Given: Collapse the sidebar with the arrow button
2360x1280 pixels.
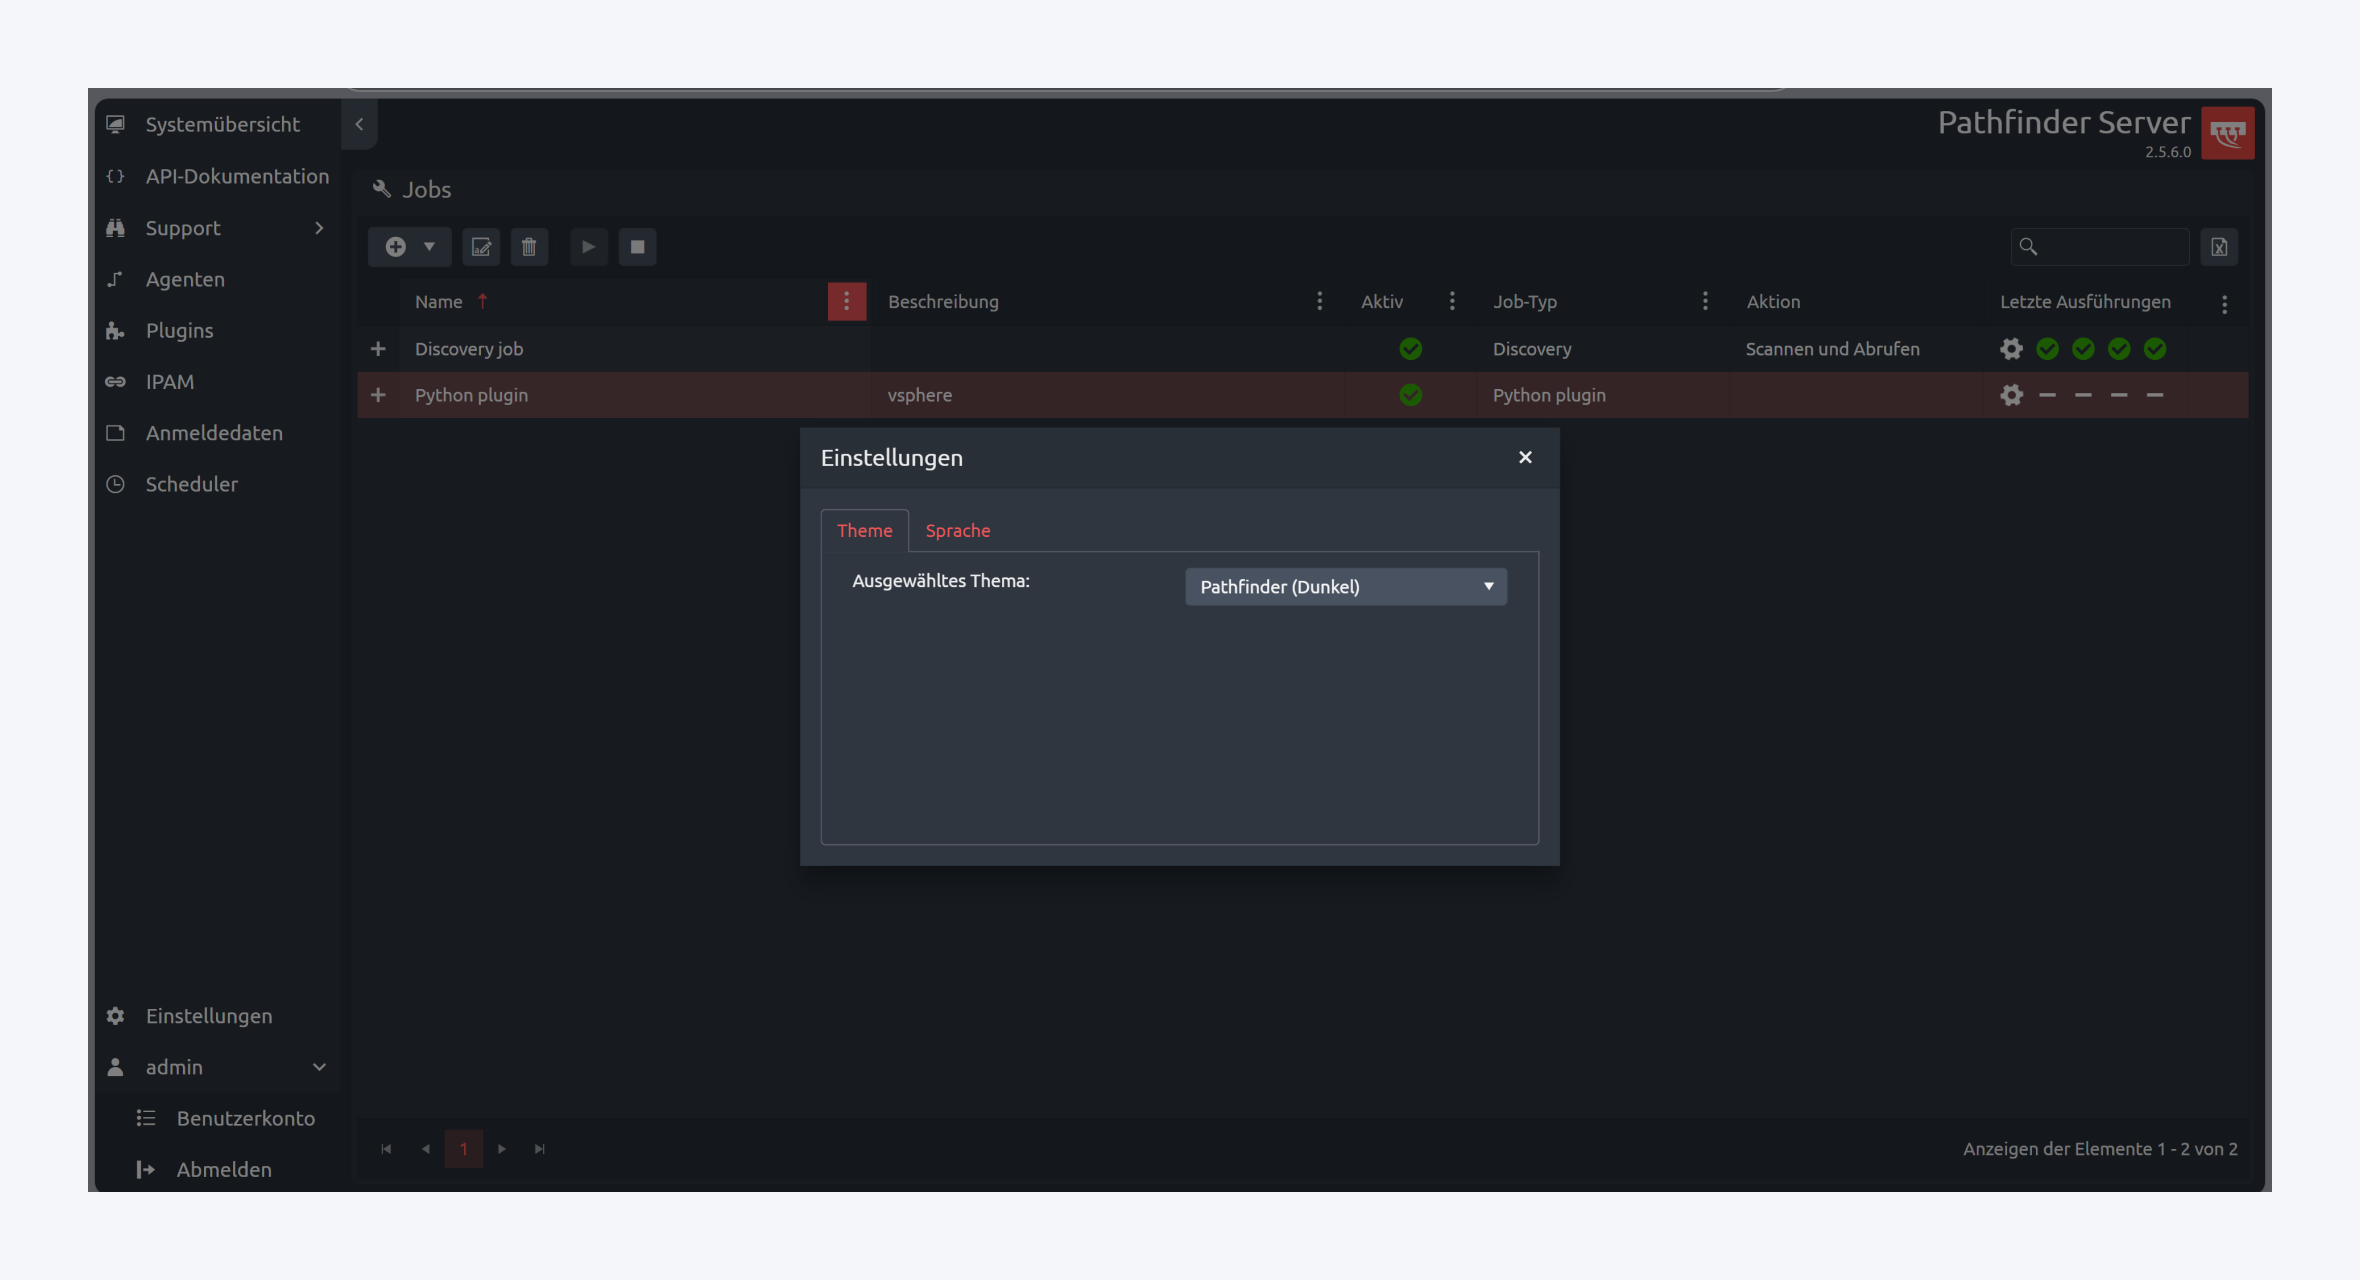Looking at the screenshot, I should pyautogui.click(x=359, y=124).
